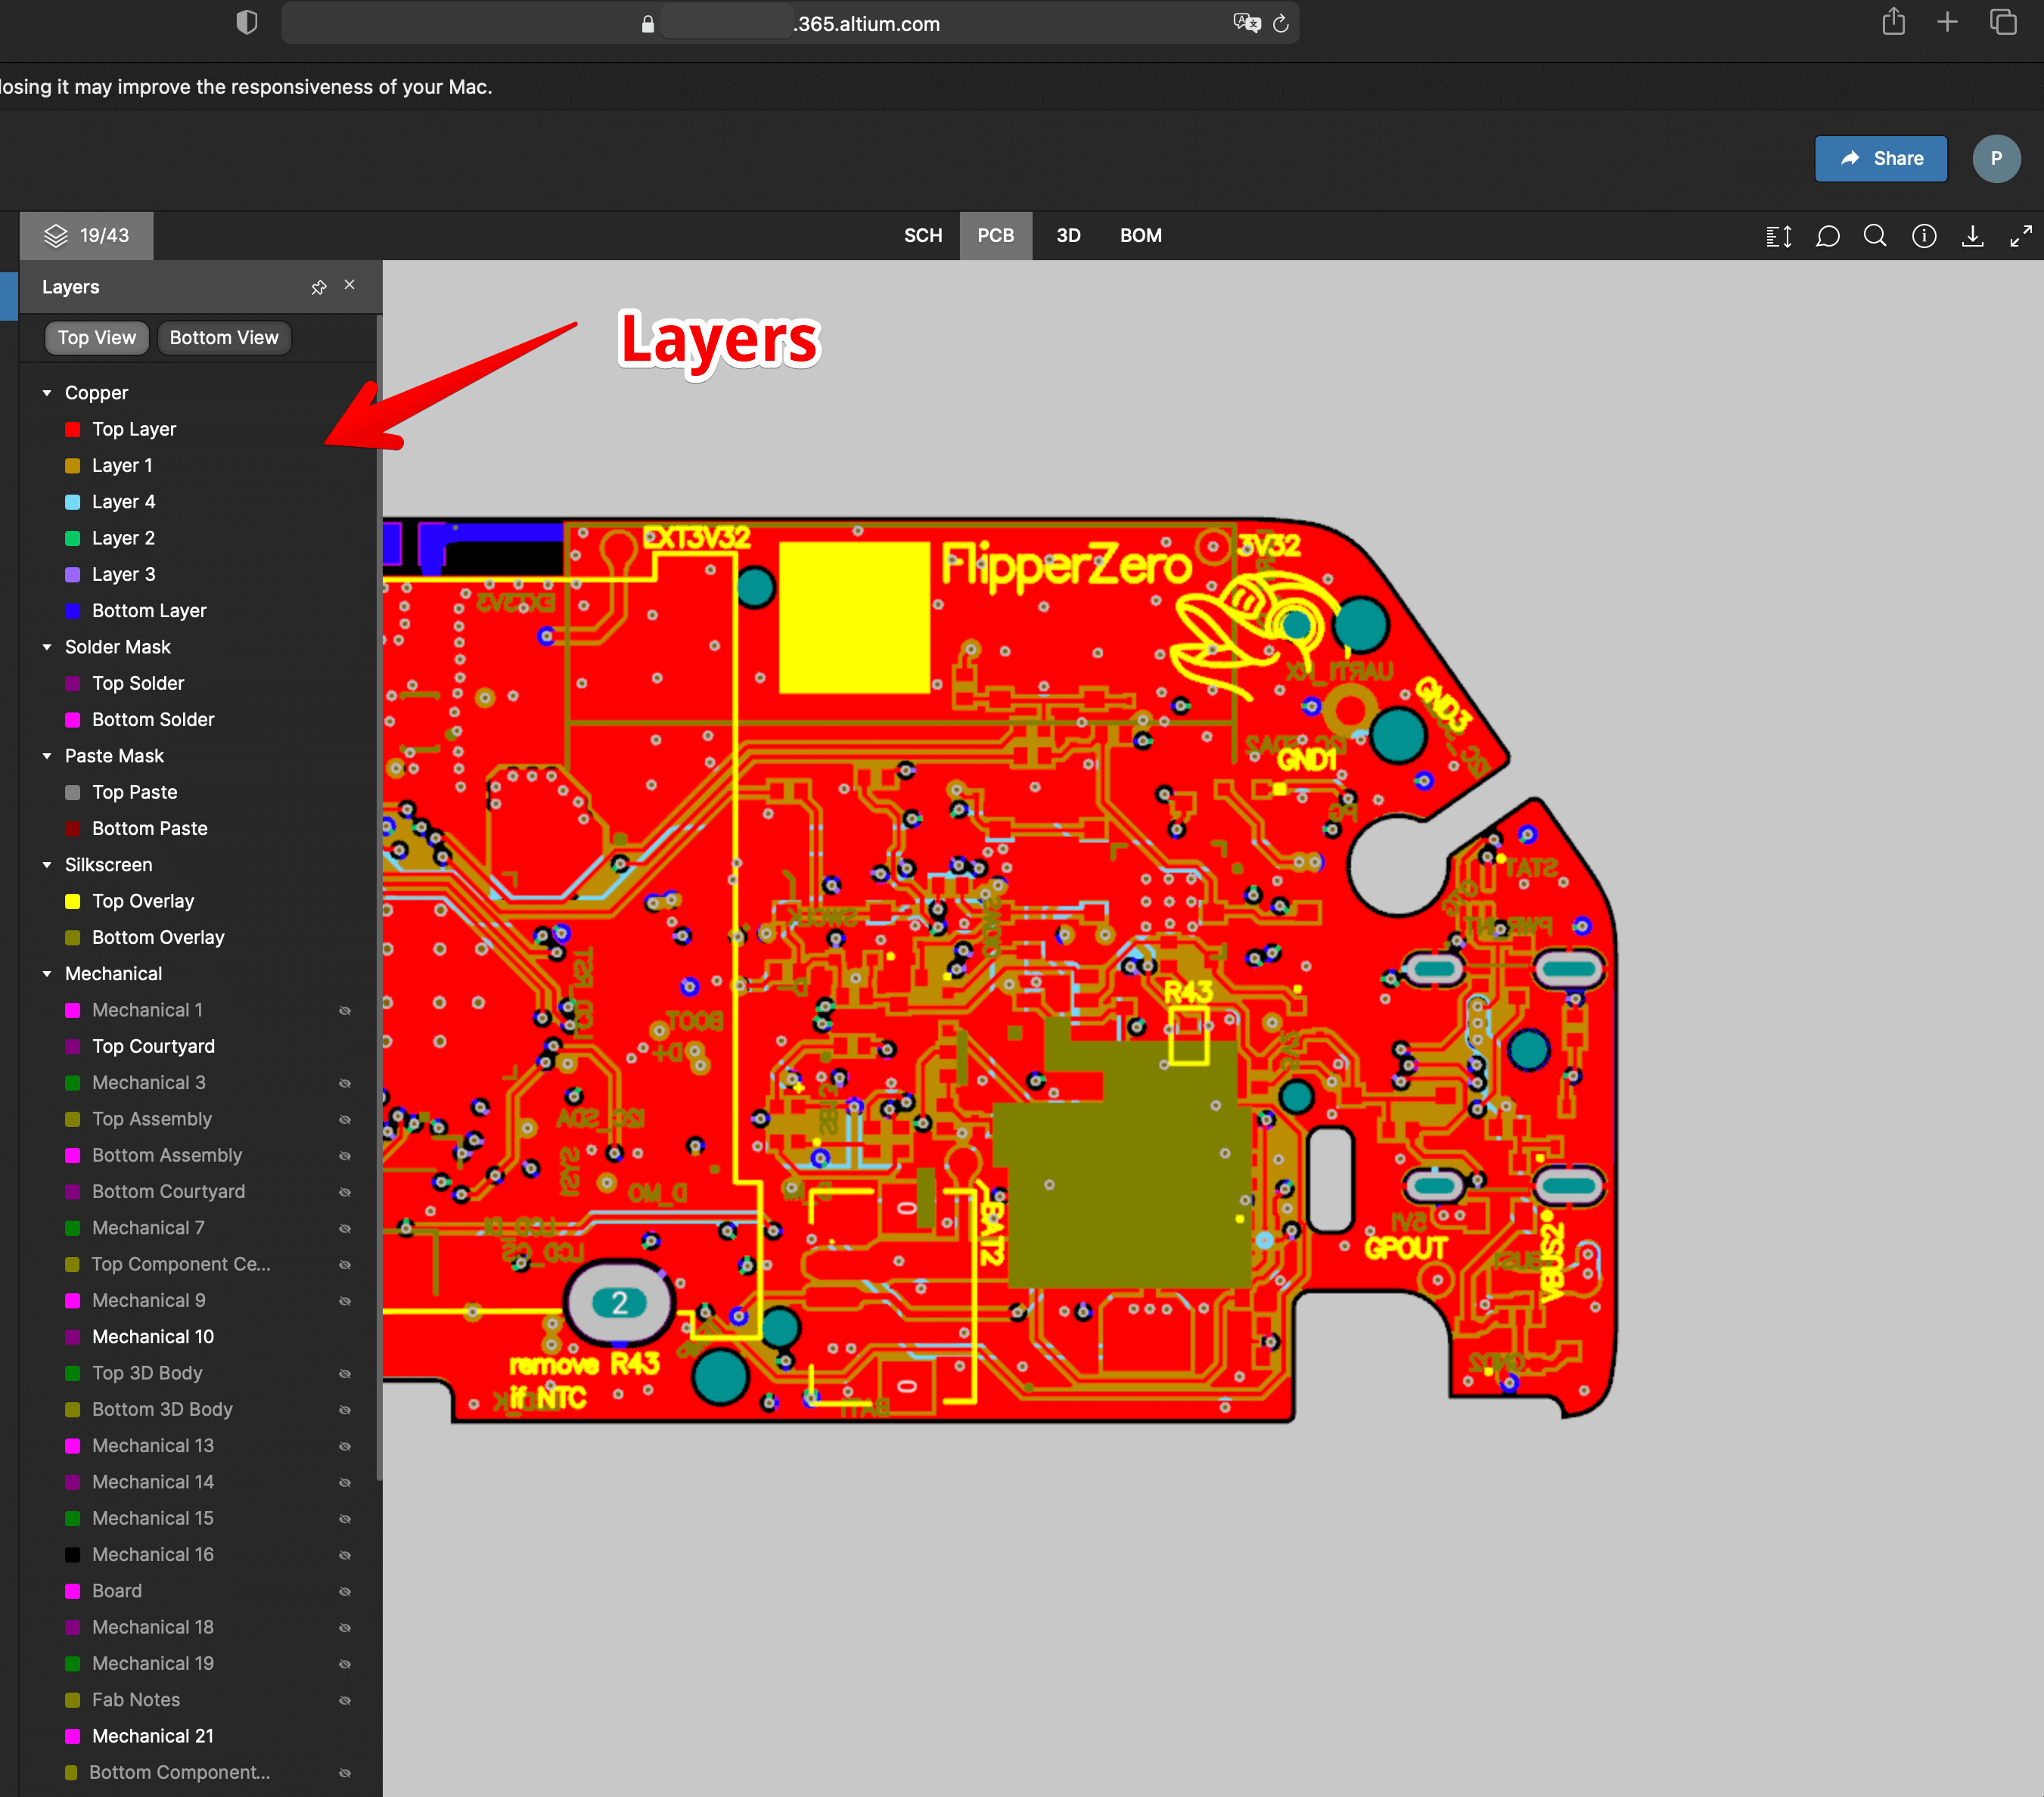
Task: Switch to Top View
Action: point(96,338)
